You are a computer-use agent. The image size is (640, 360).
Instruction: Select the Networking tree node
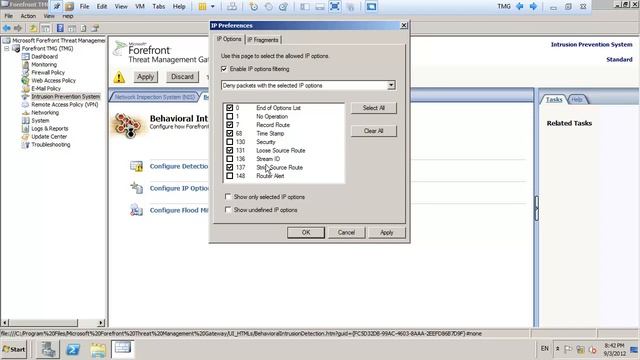pyautogui.click(x=45, y=112)
